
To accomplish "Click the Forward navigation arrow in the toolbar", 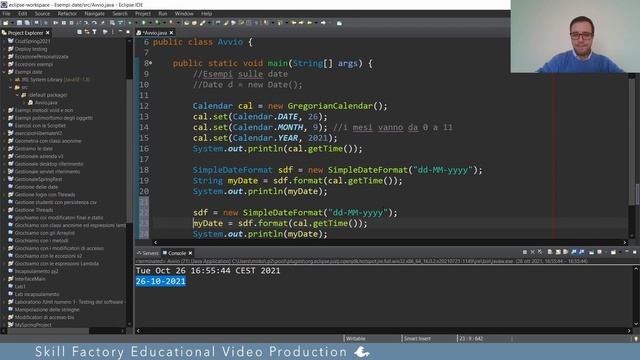I will 323,23.
